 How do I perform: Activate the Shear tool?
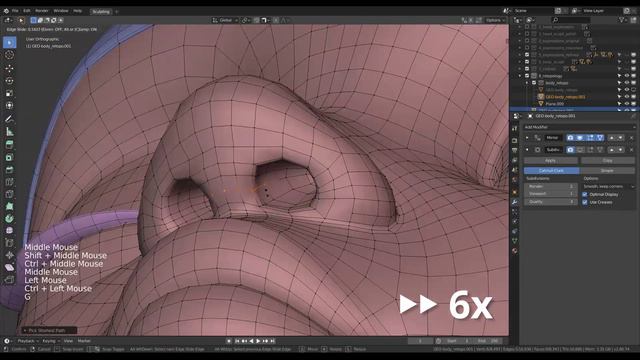click(x=9, y=267)
